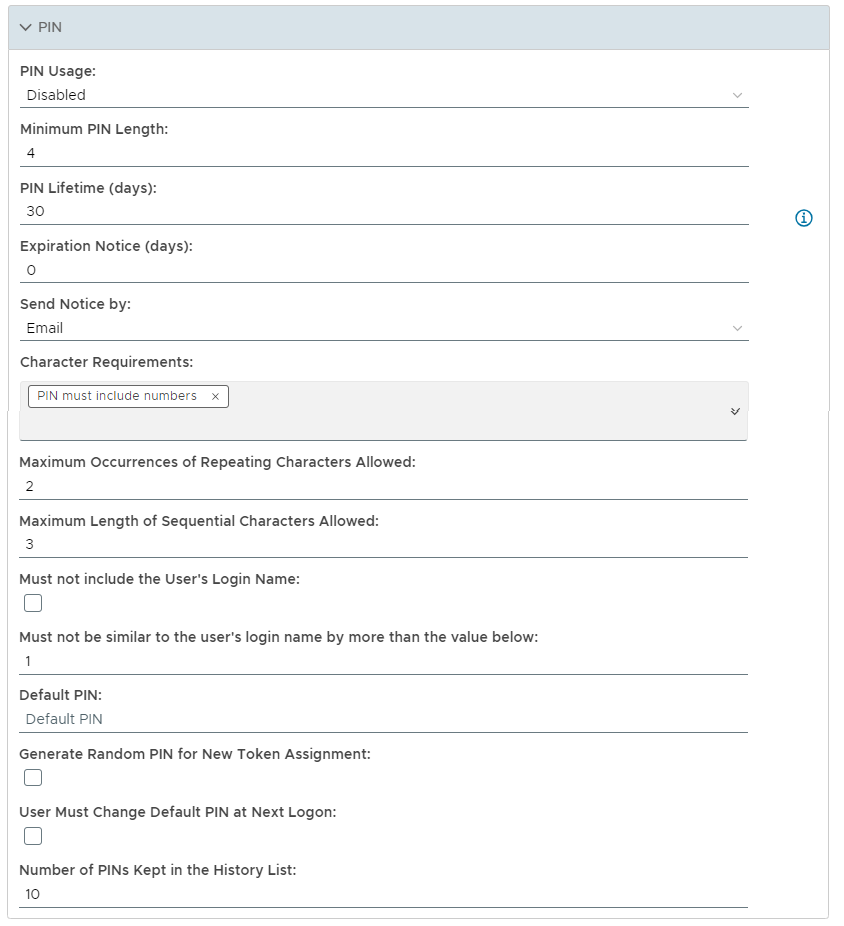Collapse the PIN section header
The width and height of the screenshot is (844, 926).
tap(26, 27)
